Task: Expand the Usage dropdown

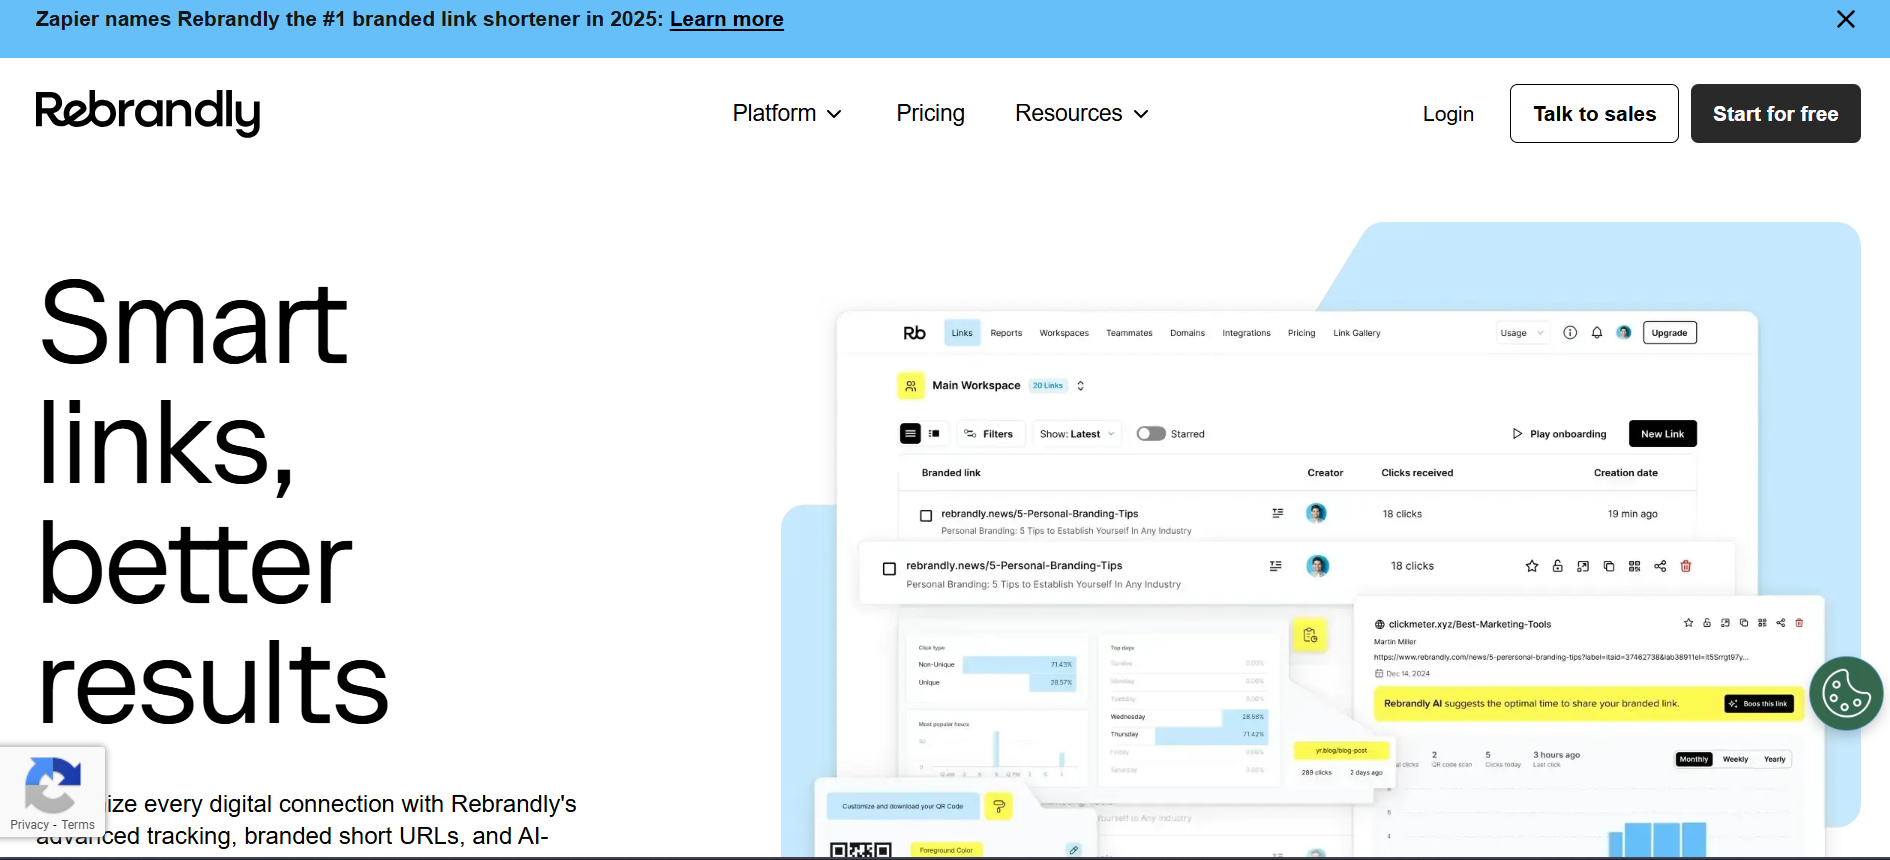Action: (x=1522, y=333)
